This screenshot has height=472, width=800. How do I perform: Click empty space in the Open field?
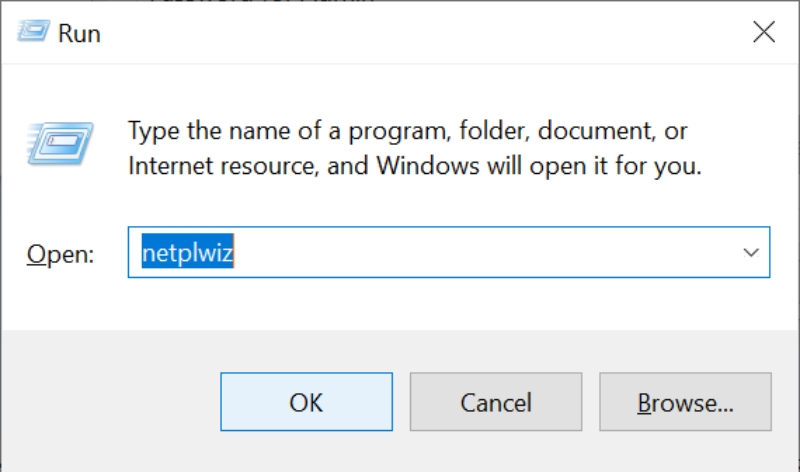pyautogui.click(x=480, y=253)
